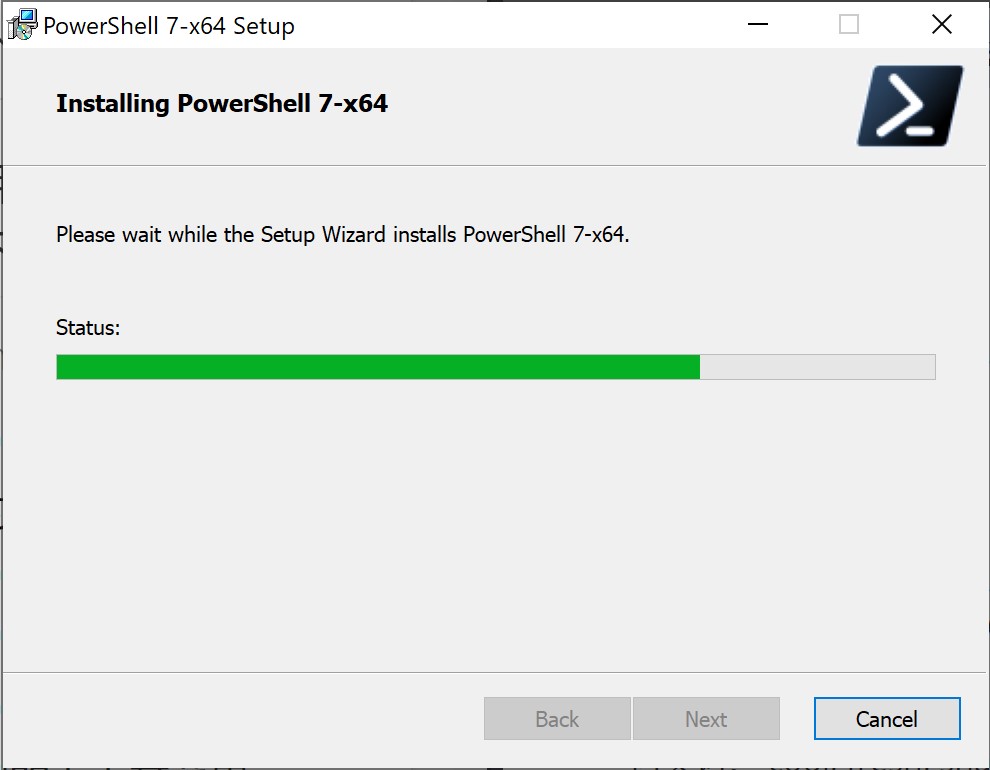Screen dimensions: 990x770
Task: Click the greyed-out maximize button
Action: click(x=849, y=25)
